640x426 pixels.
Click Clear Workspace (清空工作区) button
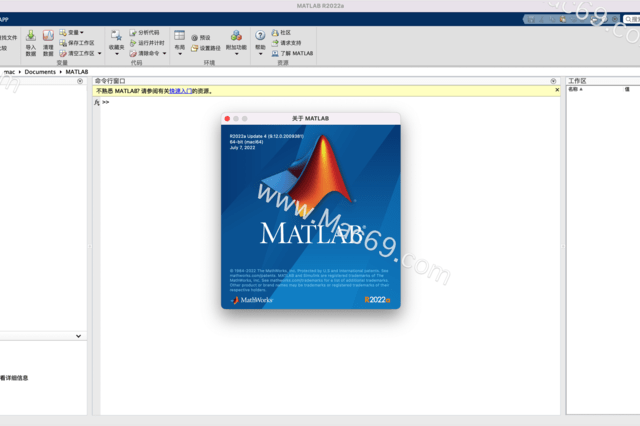(76, 53)
